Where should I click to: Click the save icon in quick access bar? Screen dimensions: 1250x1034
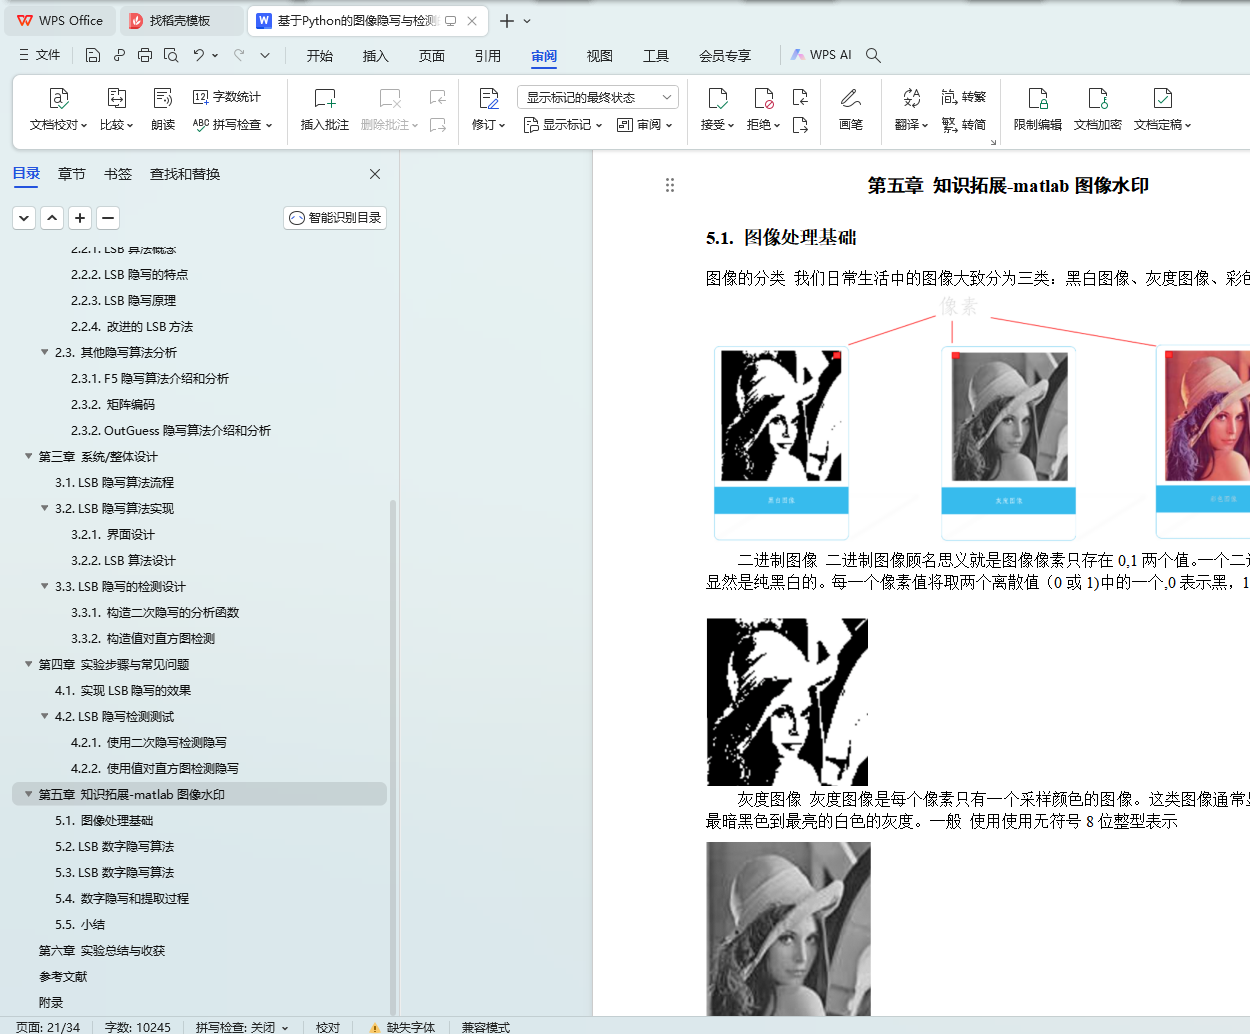pyautogui.click(x=93, y=55)
